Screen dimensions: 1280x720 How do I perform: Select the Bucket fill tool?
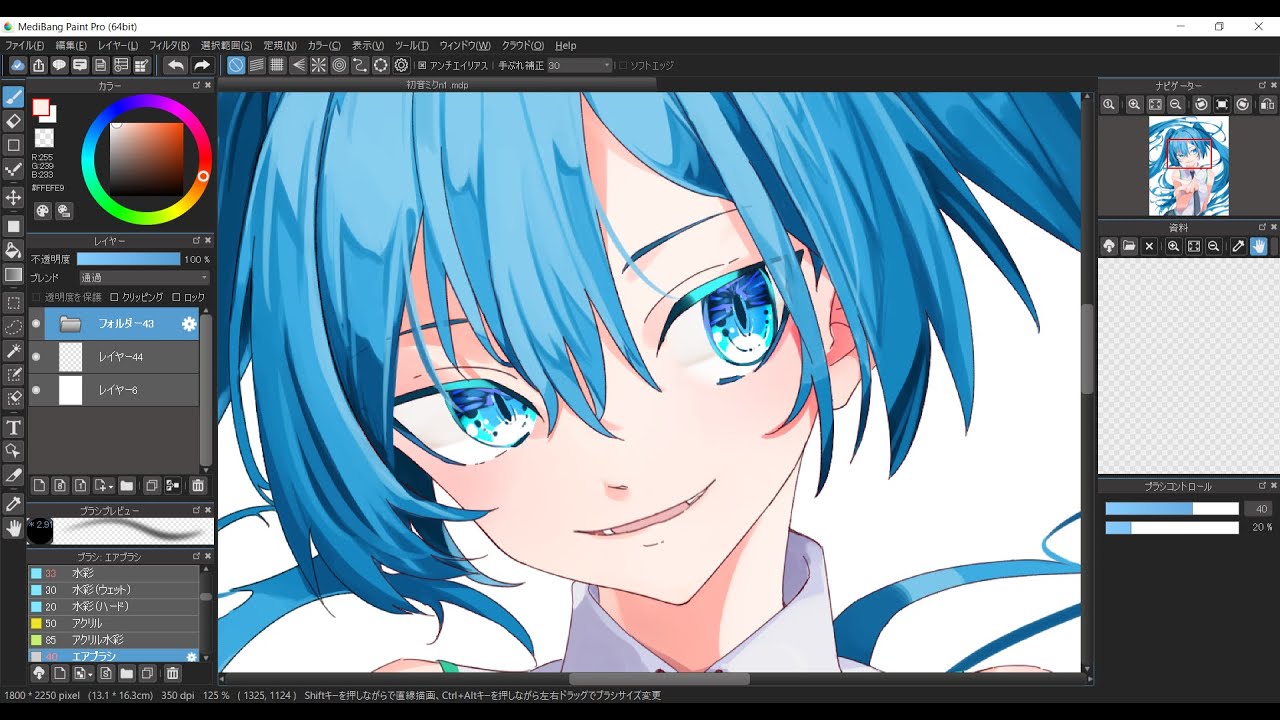tap(14, 249)
